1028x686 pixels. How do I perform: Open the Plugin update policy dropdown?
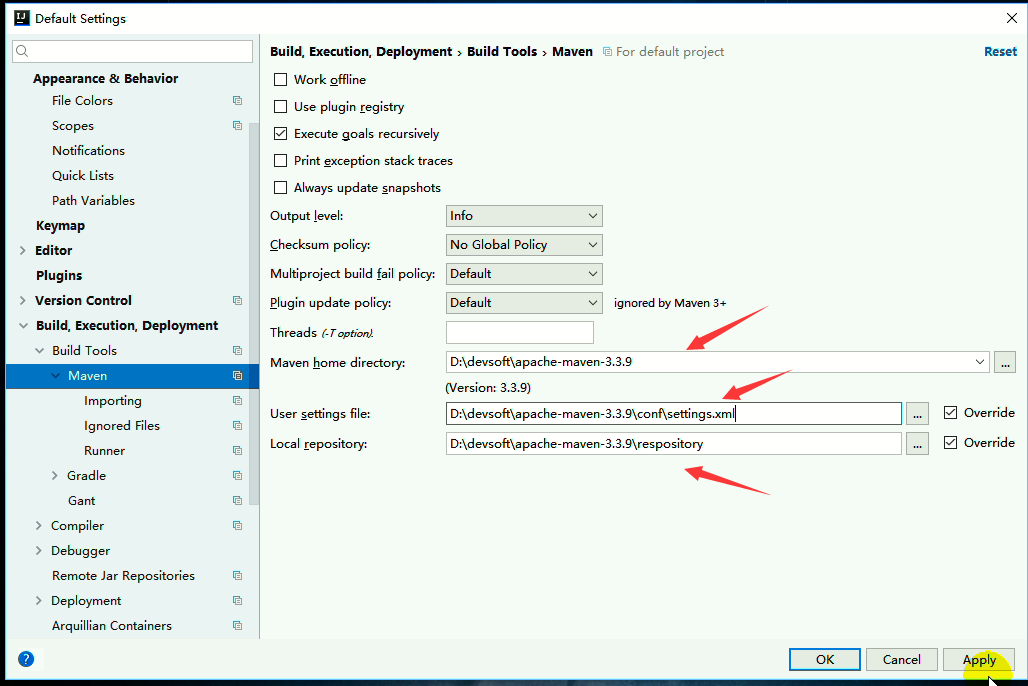524,302
